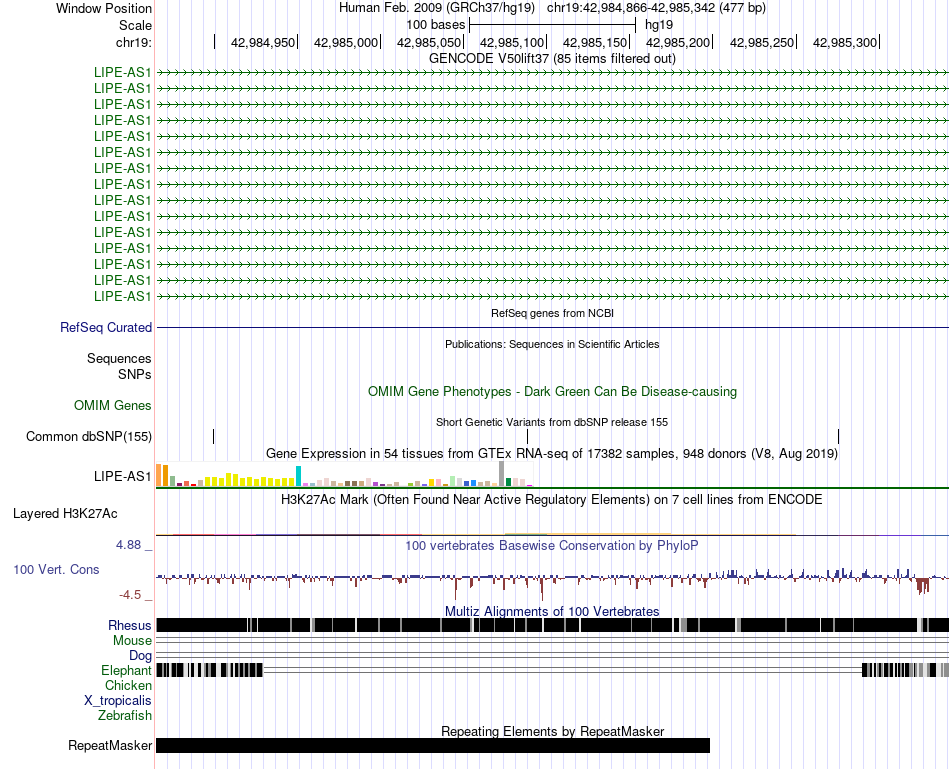Click the Dog alignment label
This screenshot has width=950, height=769.
[x=140, y=656]
